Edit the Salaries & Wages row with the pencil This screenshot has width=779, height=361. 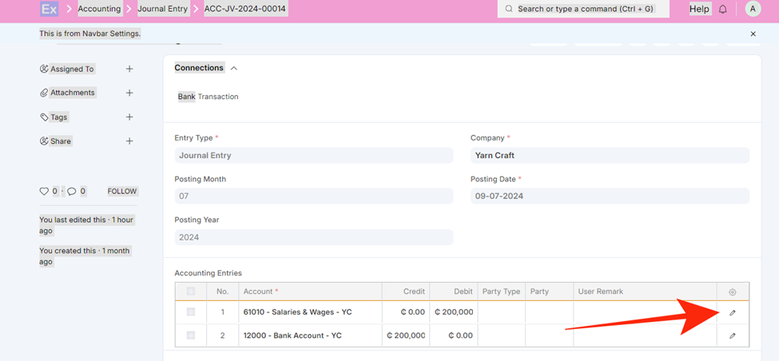732,312
